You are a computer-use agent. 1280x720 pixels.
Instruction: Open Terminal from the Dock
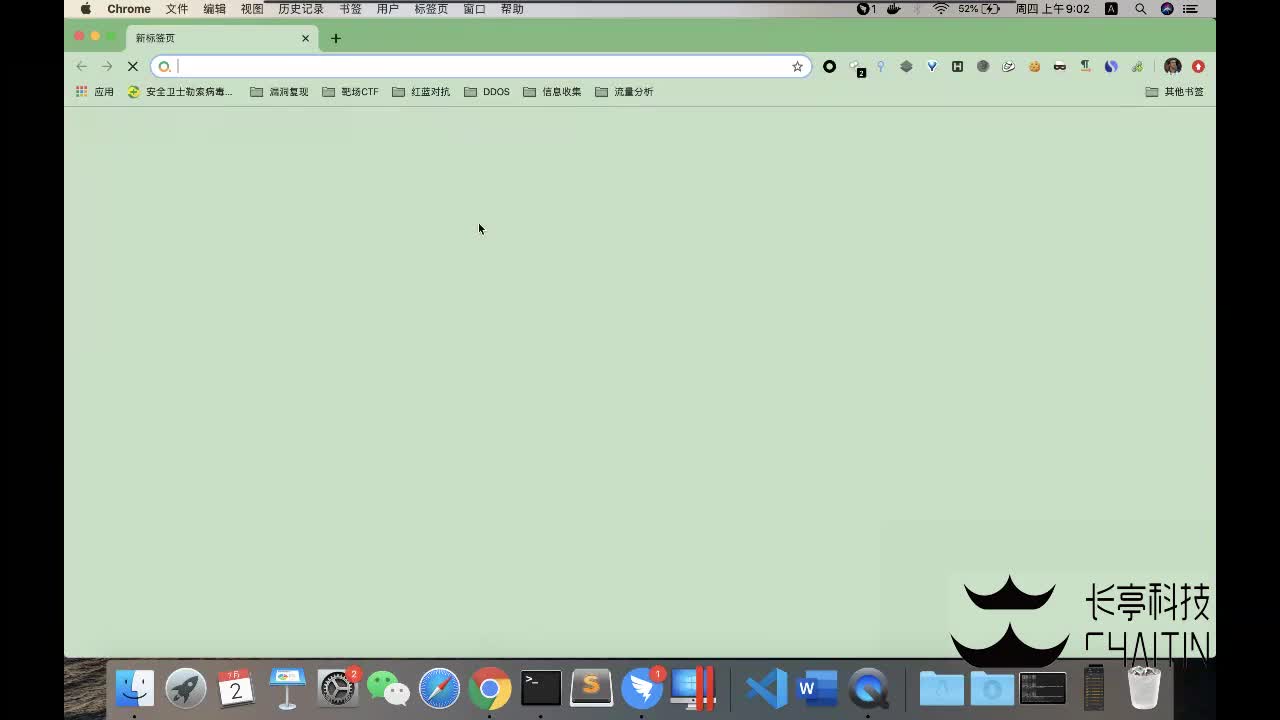[x=541, y=688]
